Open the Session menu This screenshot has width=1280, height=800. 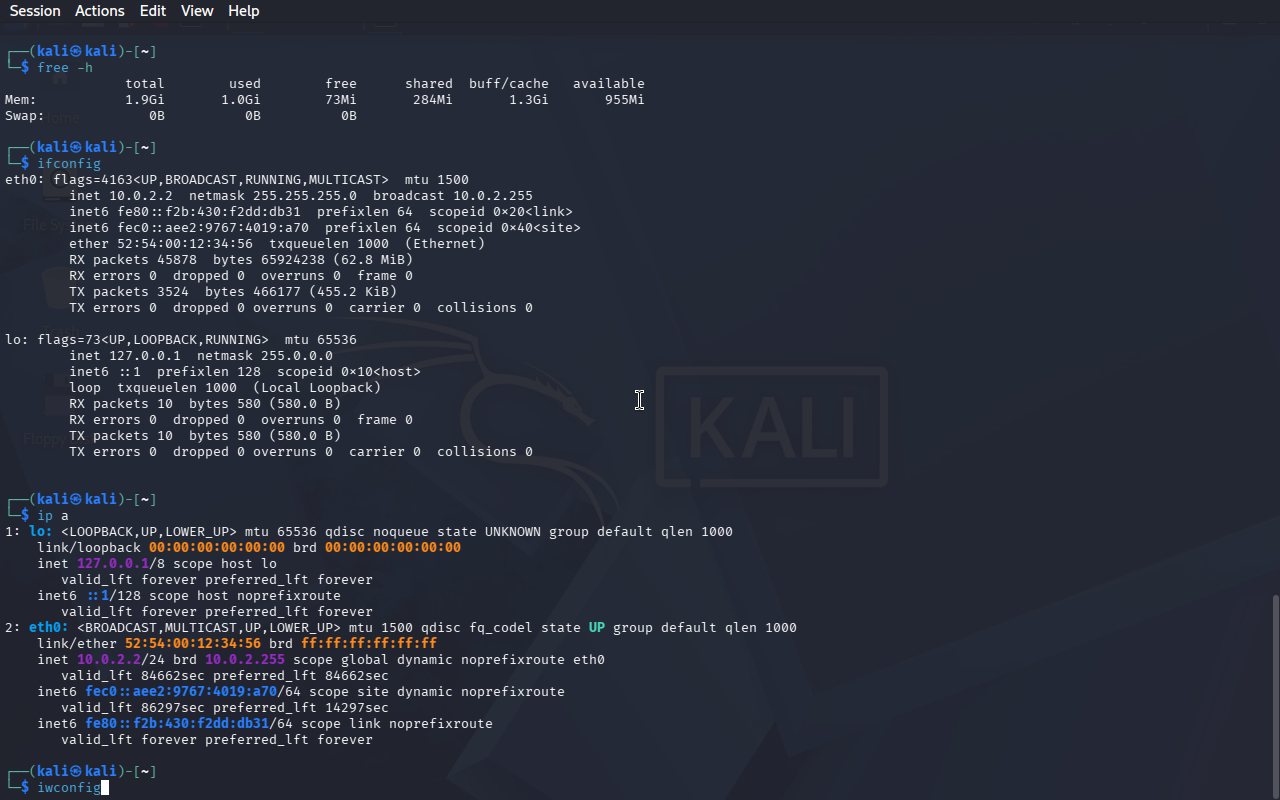[x=35, y=11]
